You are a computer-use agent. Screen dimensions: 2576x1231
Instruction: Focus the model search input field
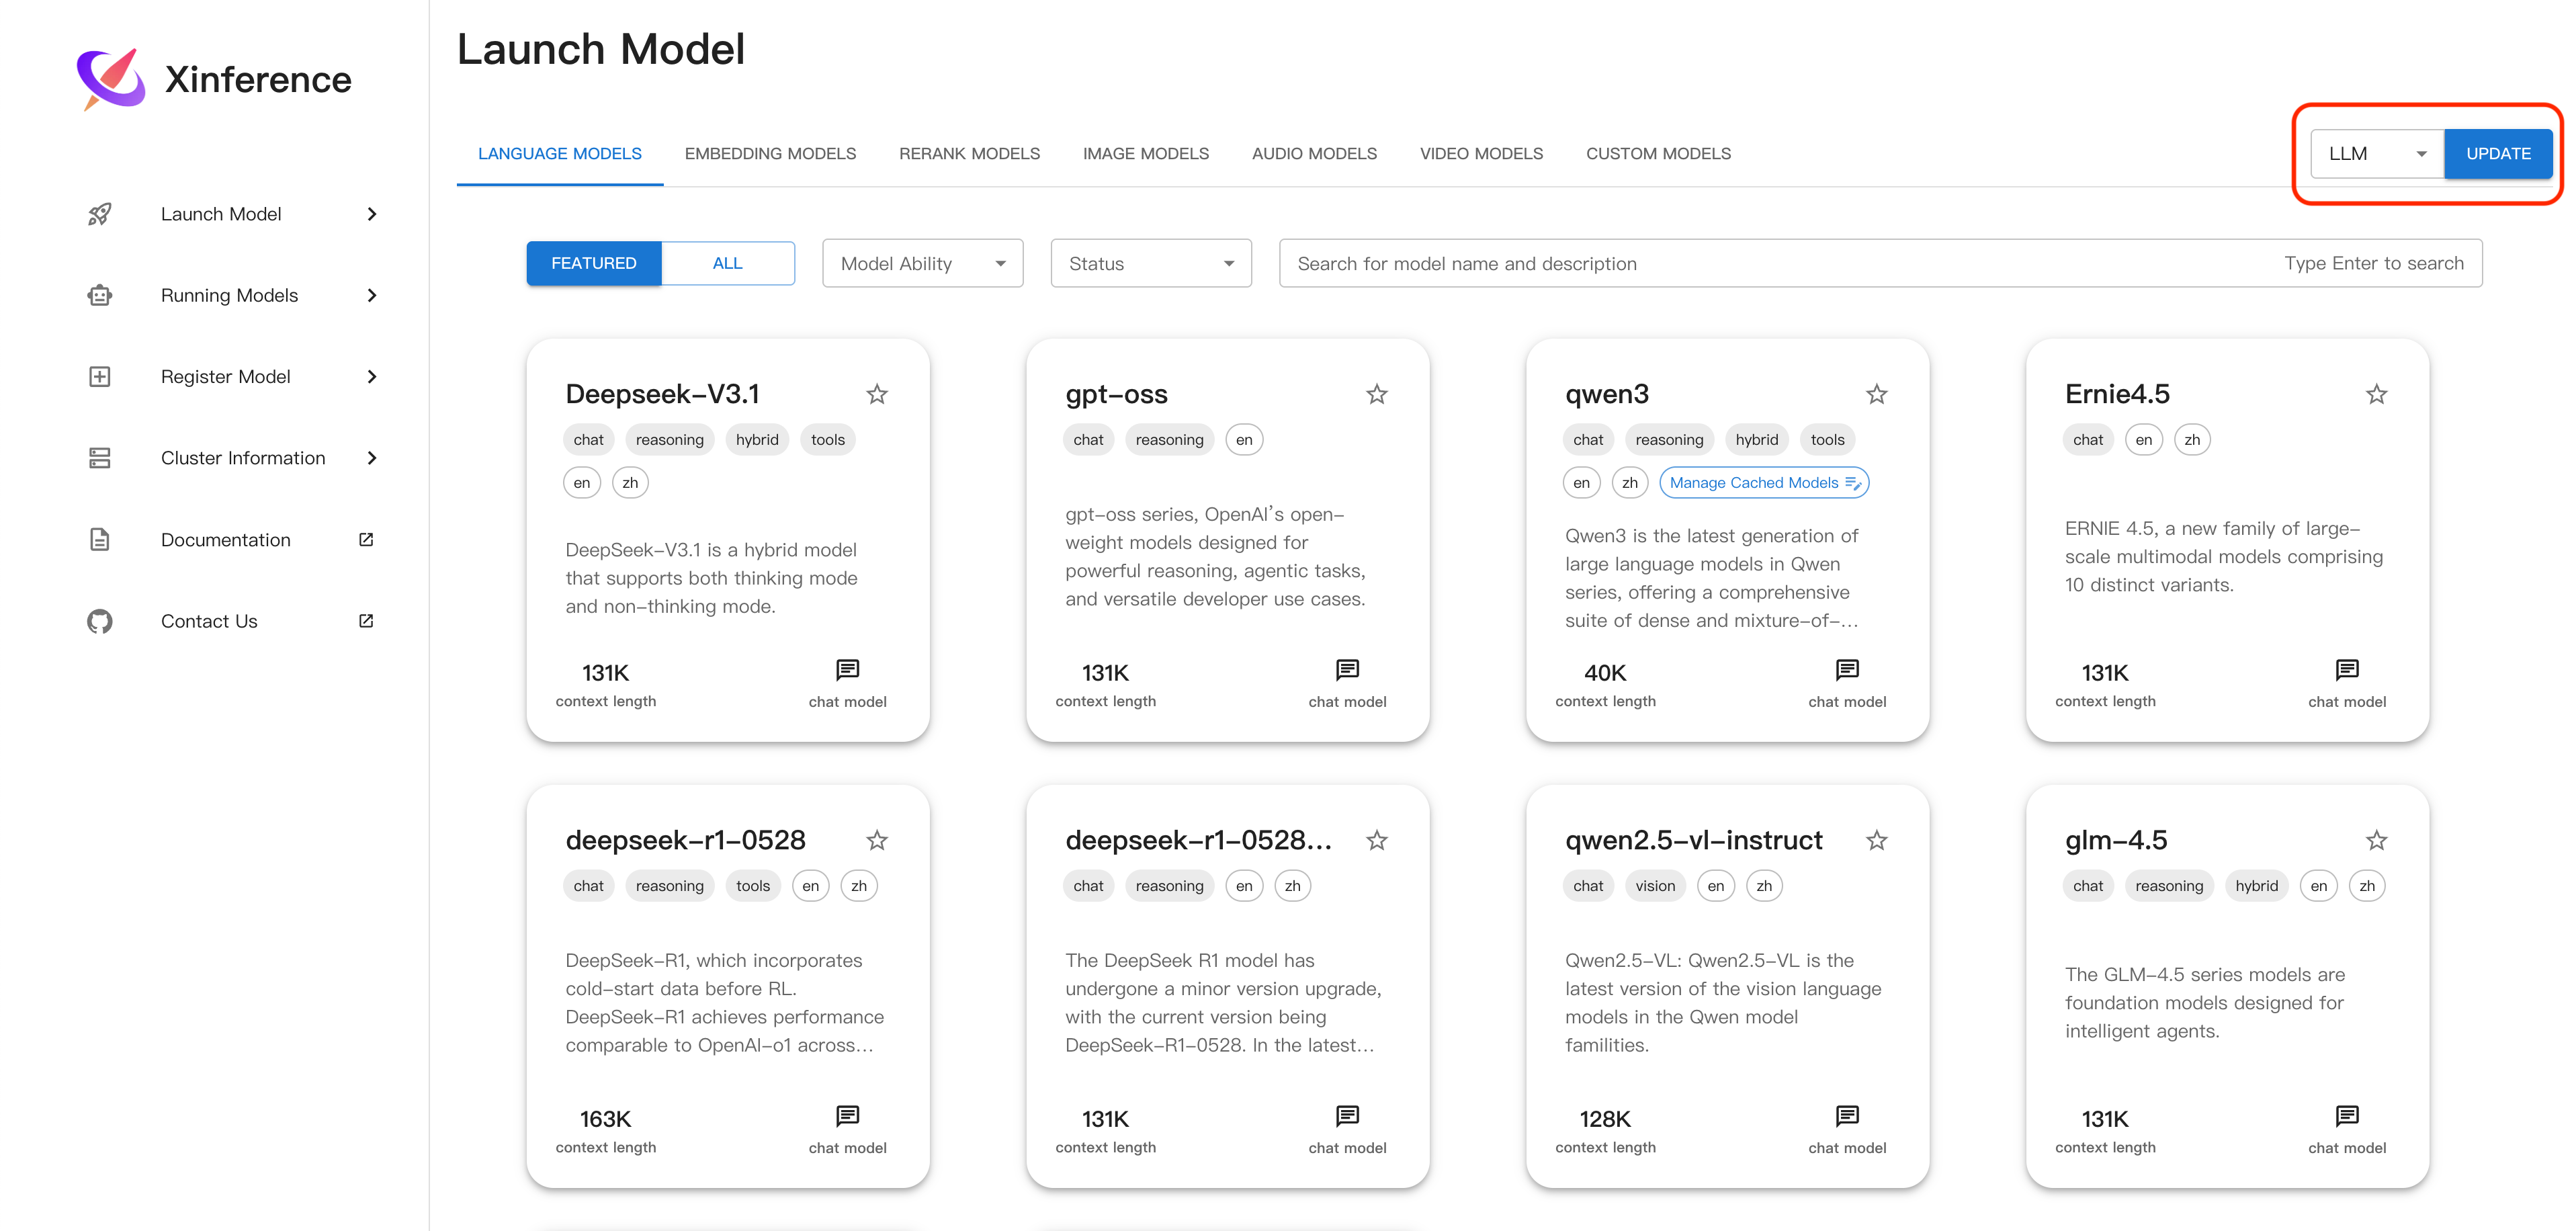(1880, 263)
